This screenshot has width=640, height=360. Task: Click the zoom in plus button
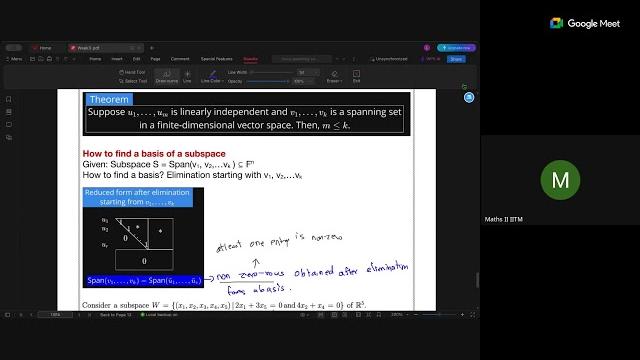(462, 315)
